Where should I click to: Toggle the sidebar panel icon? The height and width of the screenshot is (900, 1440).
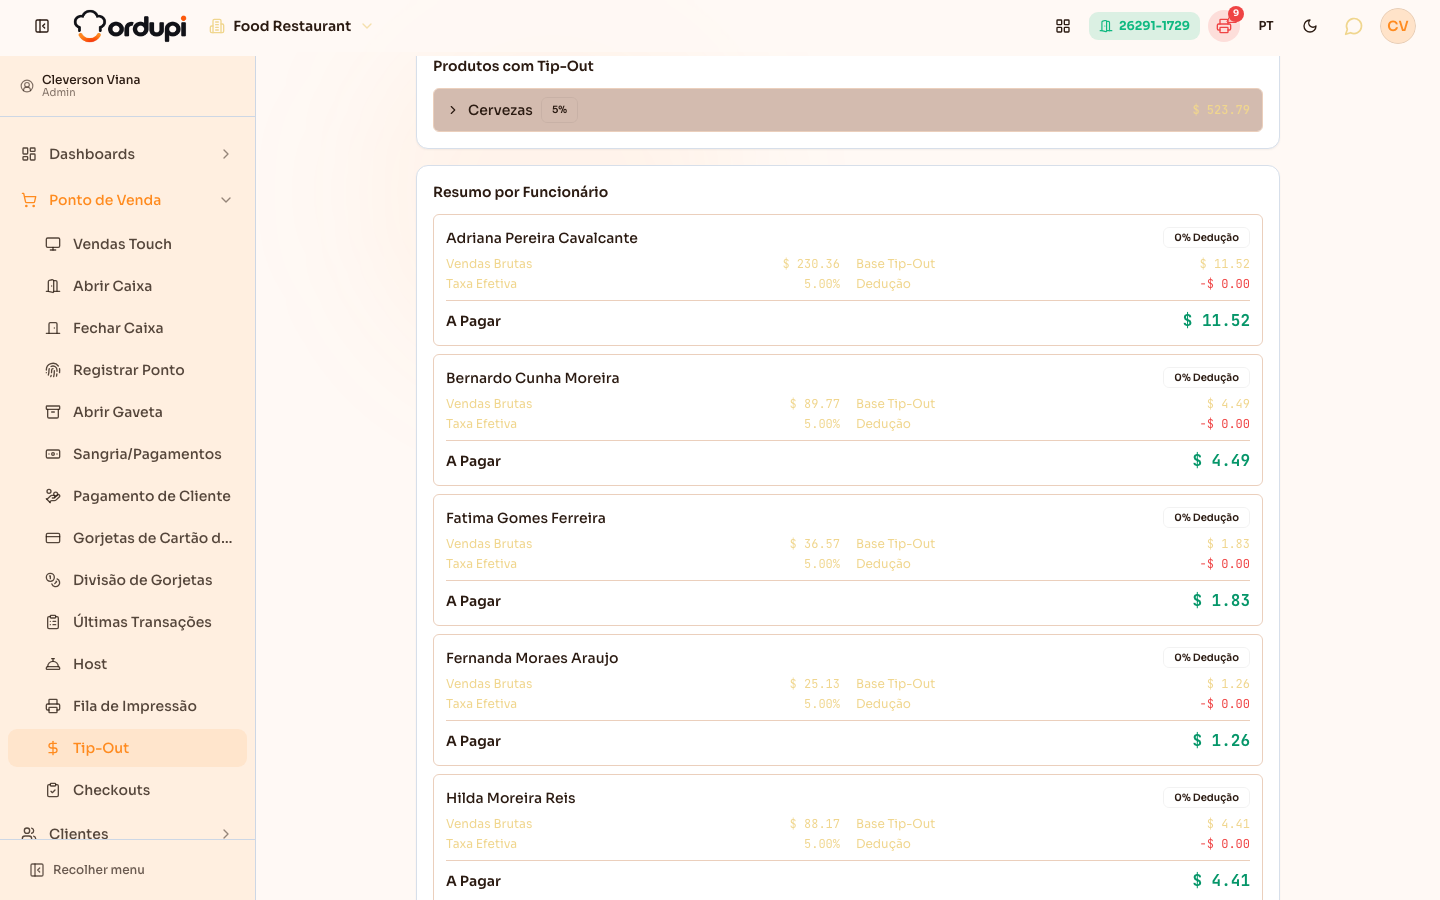[x=42, y=26]
